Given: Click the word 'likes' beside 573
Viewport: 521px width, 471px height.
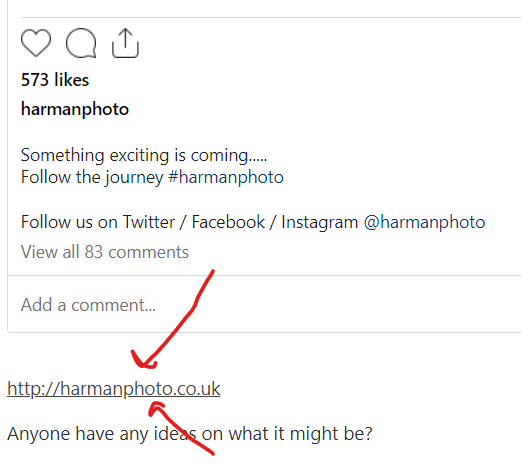Looking at the screenshot, I should coord(72,80).
